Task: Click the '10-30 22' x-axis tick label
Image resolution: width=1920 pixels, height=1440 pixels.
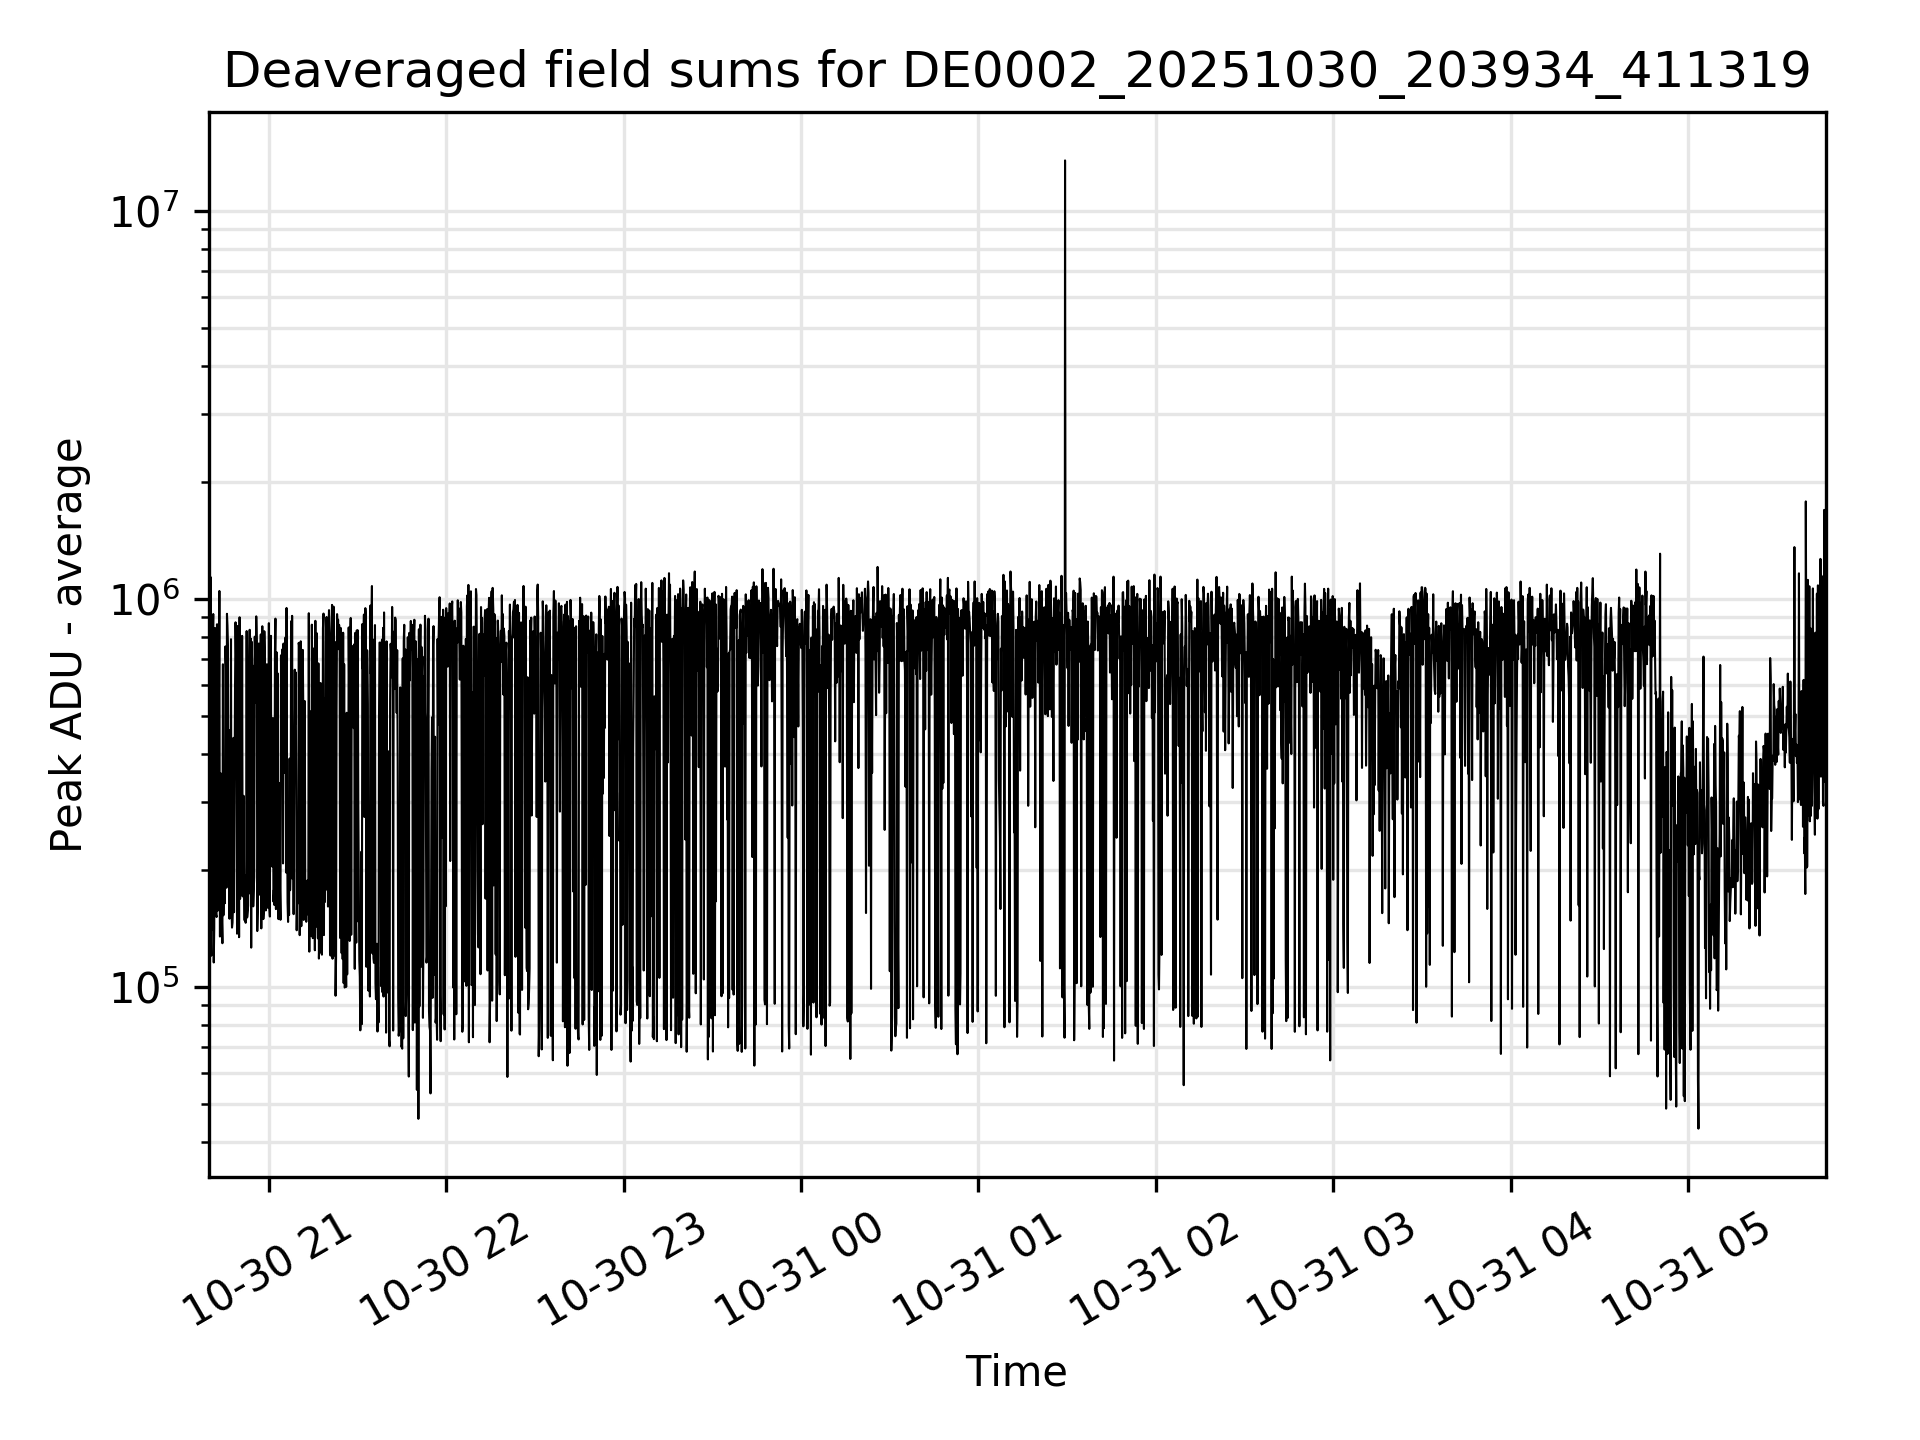Action: [445, 1270]
